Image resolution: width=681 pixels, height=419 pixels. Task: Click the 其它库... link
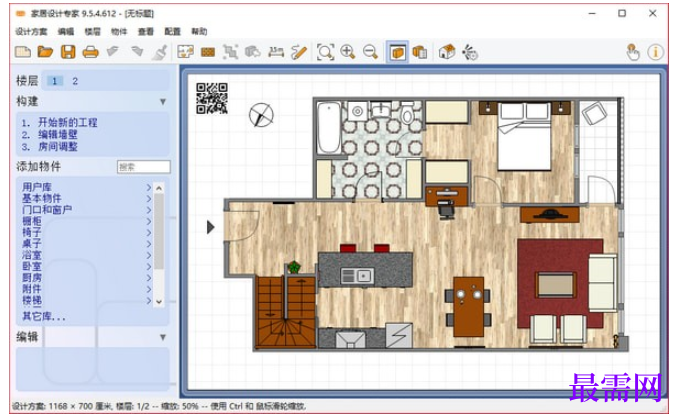click(44, 317)
